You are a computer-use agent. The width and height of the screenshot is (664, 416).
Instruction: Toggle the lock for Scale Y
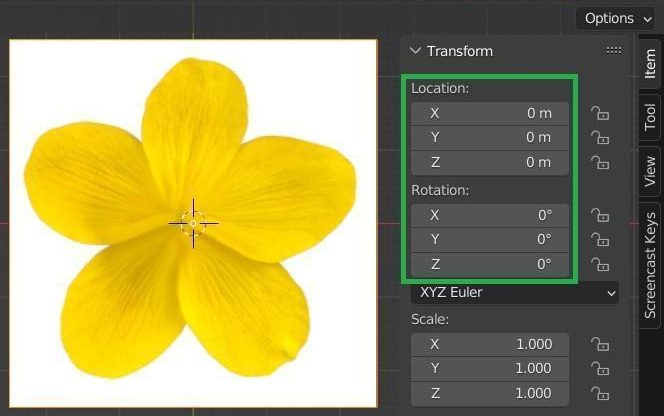coord(600,369)
